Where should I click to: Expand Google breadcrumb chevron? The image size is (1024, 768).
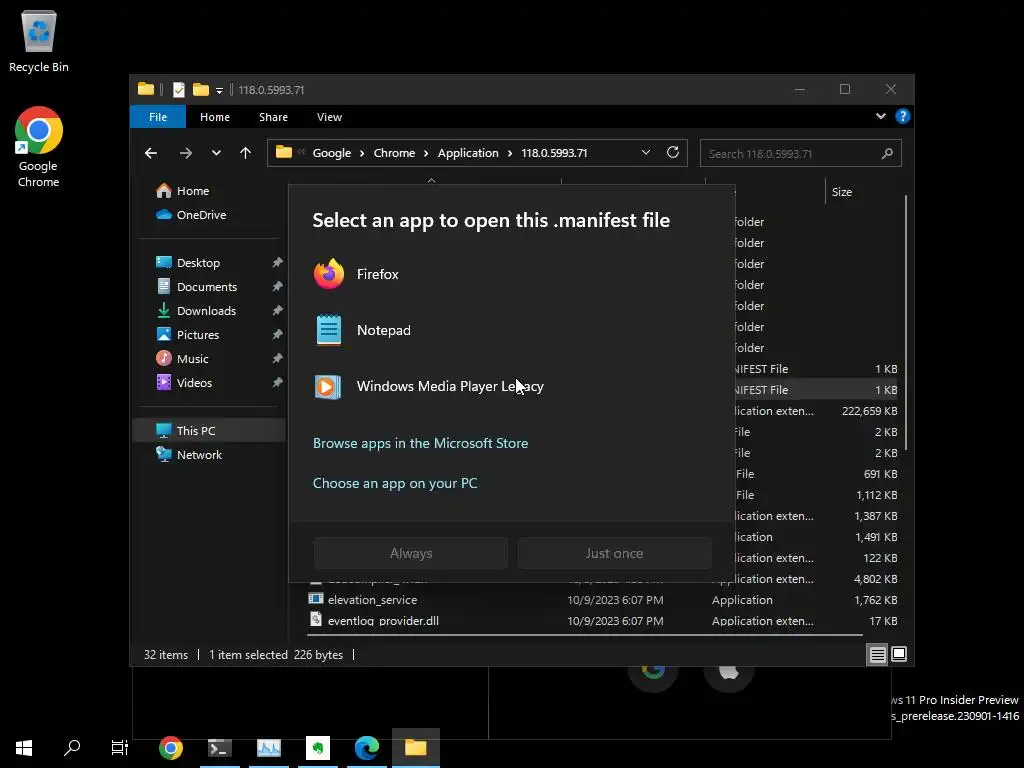click(x=362, y=153)
